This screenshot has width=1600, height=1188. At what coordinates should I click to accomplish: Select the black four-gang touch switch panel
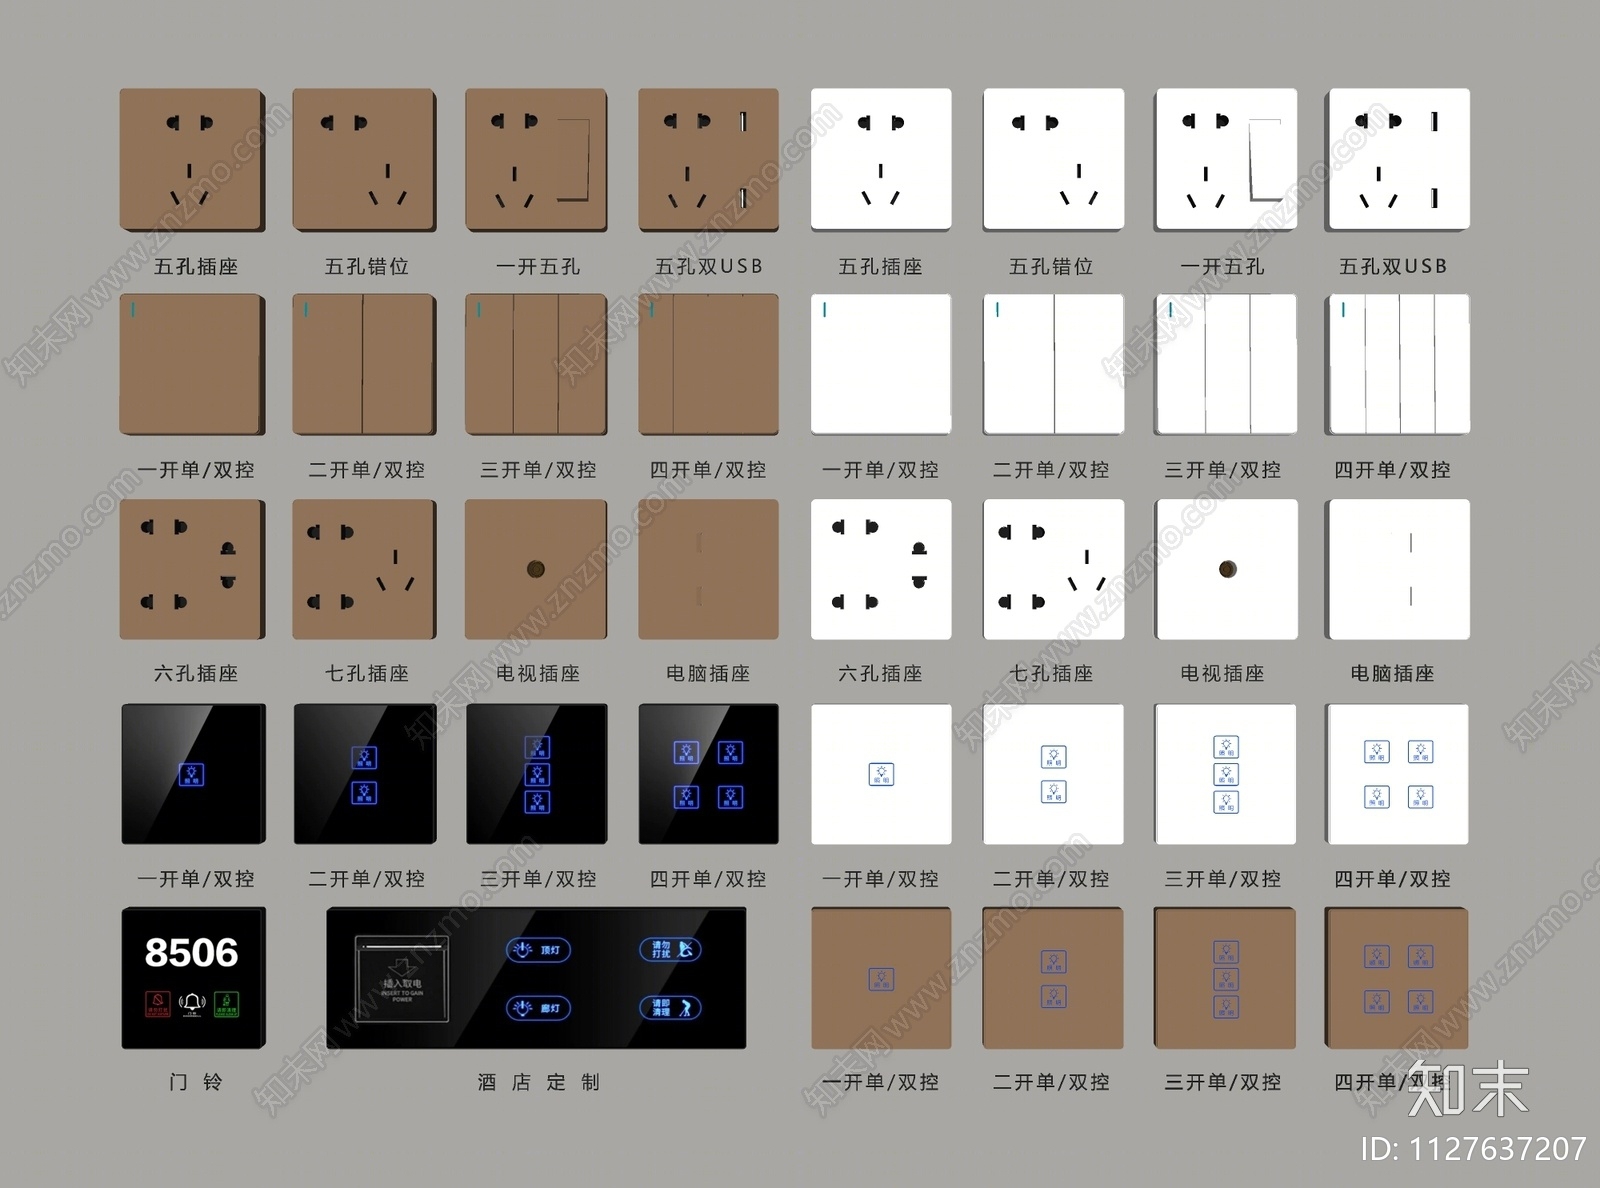coord(709,774)
